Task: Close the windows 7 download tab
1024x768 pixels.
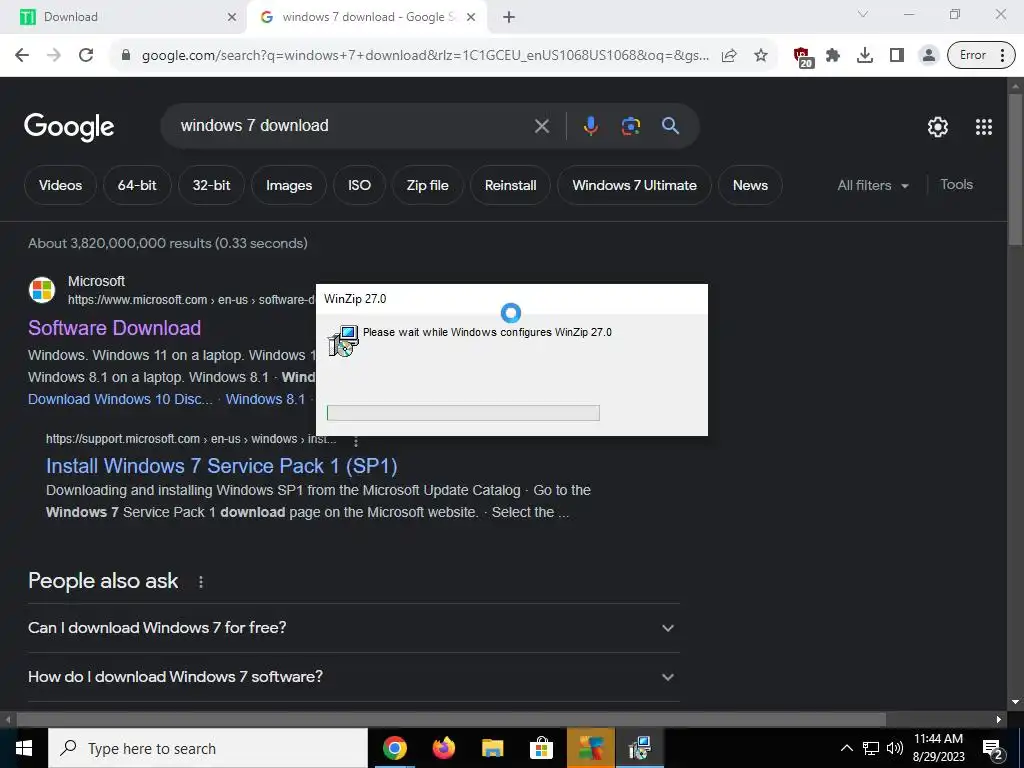Action: pyautogui.click(x=472, y=17)
